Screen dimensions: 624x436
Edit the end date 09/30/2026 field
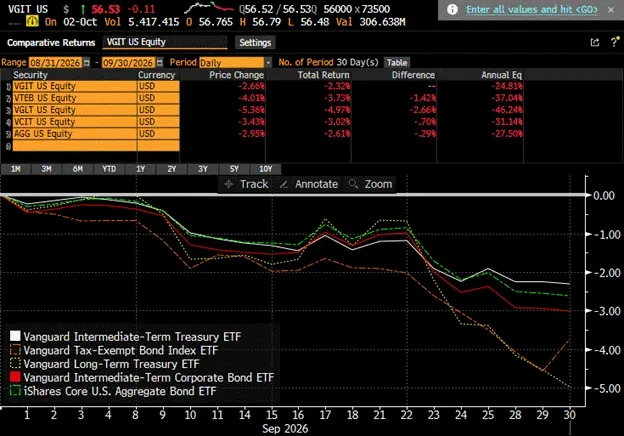click(128, 62)
